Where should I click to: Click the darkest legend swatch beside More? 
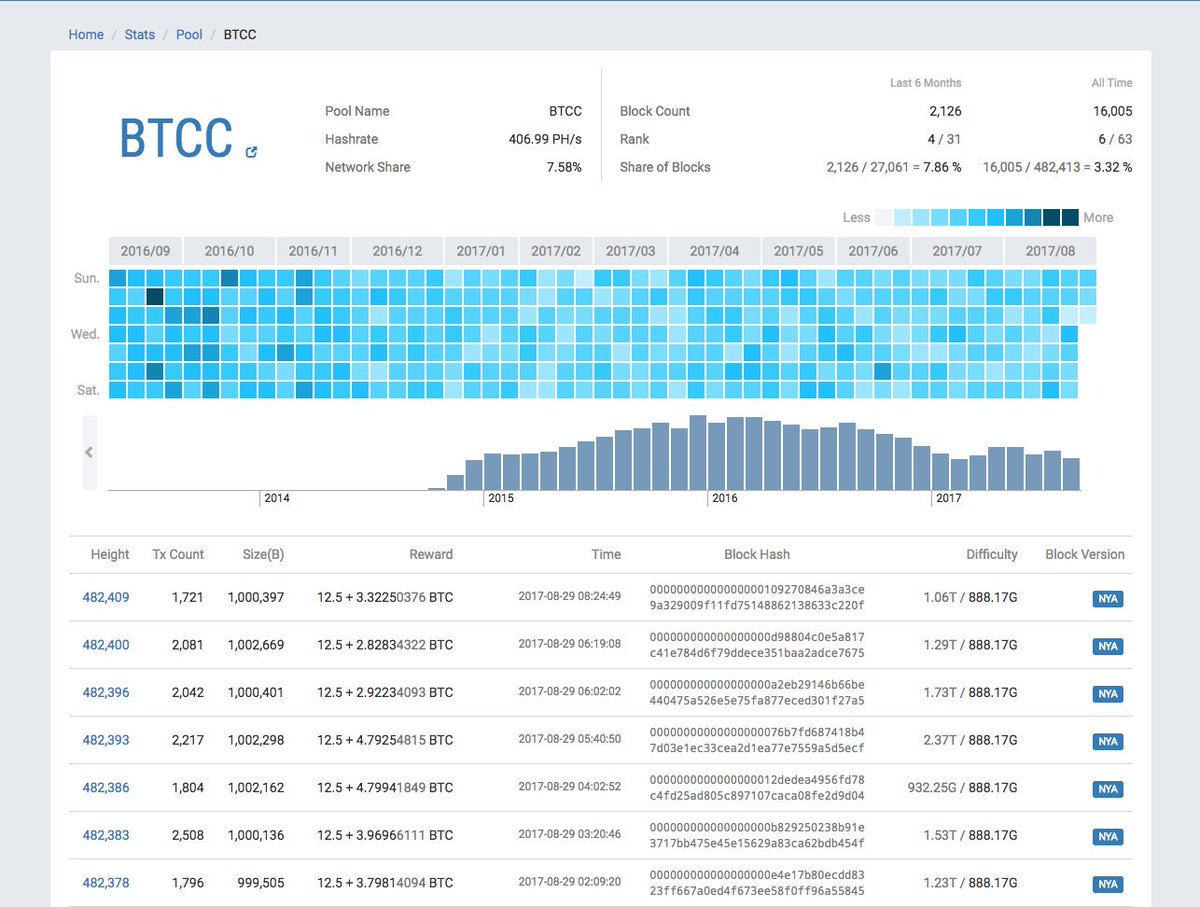coord(1070,217)
